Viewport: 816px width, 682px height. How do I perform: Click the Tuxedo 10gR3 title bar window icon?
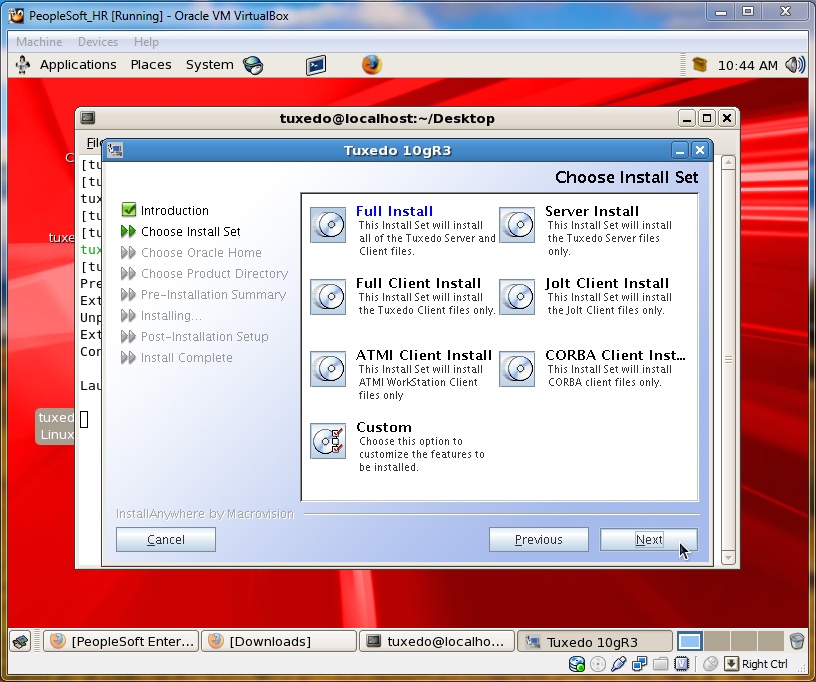point(115,151)
